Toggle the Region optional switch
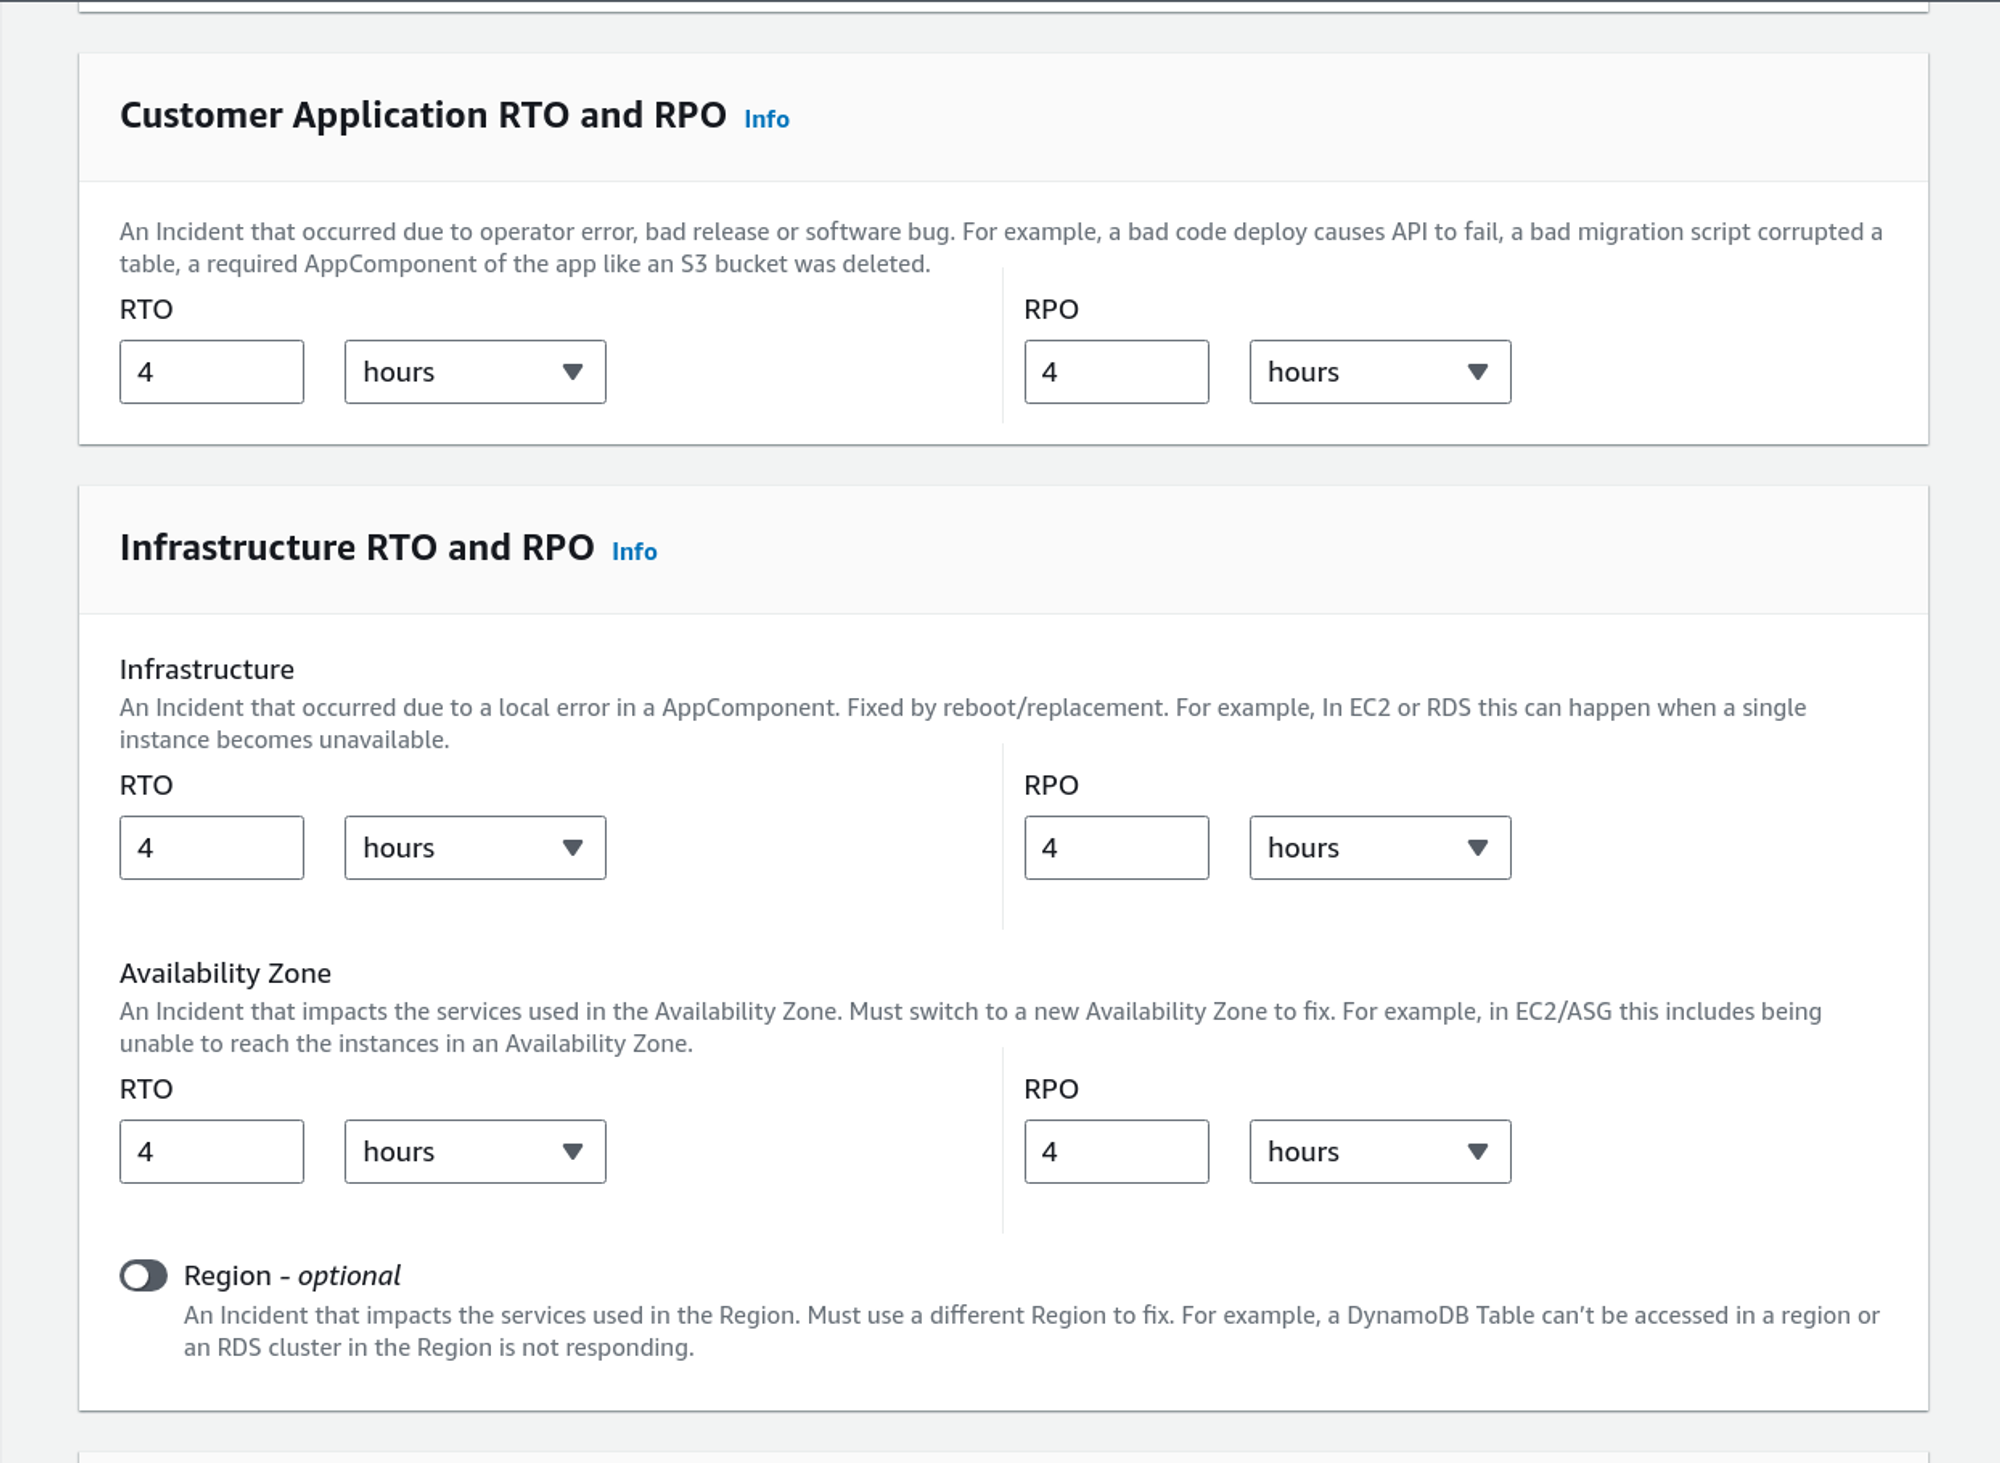 (143, 1275)
